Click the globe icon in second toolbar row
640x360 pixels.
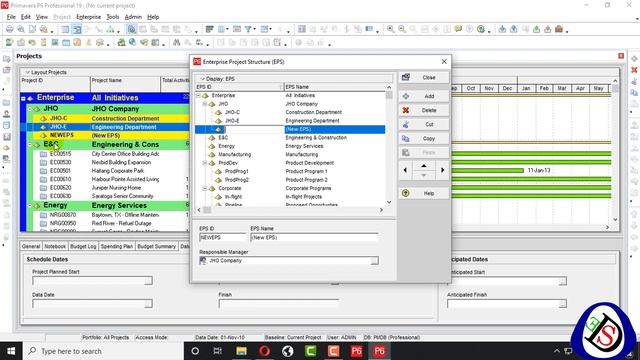tap(132, 42)
